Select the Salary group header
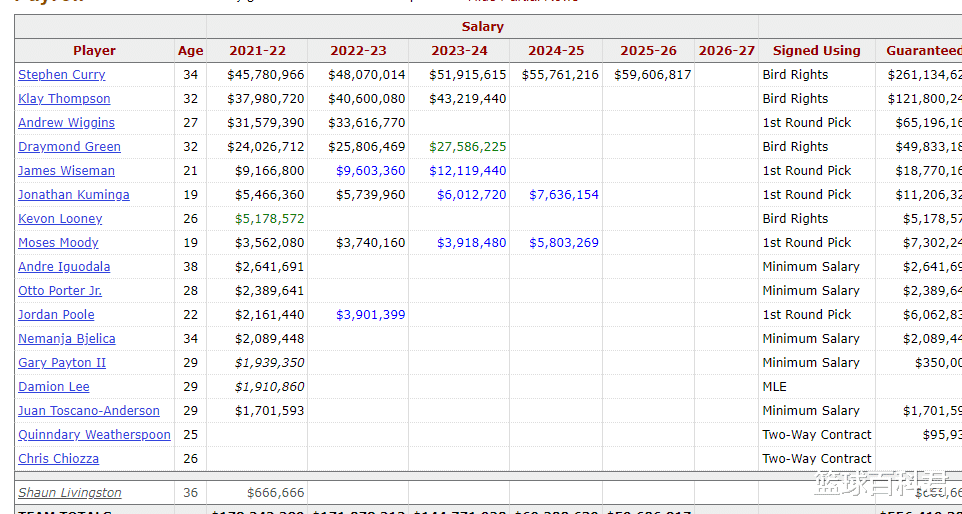This screenshot has width=962, height=514. 482,26
